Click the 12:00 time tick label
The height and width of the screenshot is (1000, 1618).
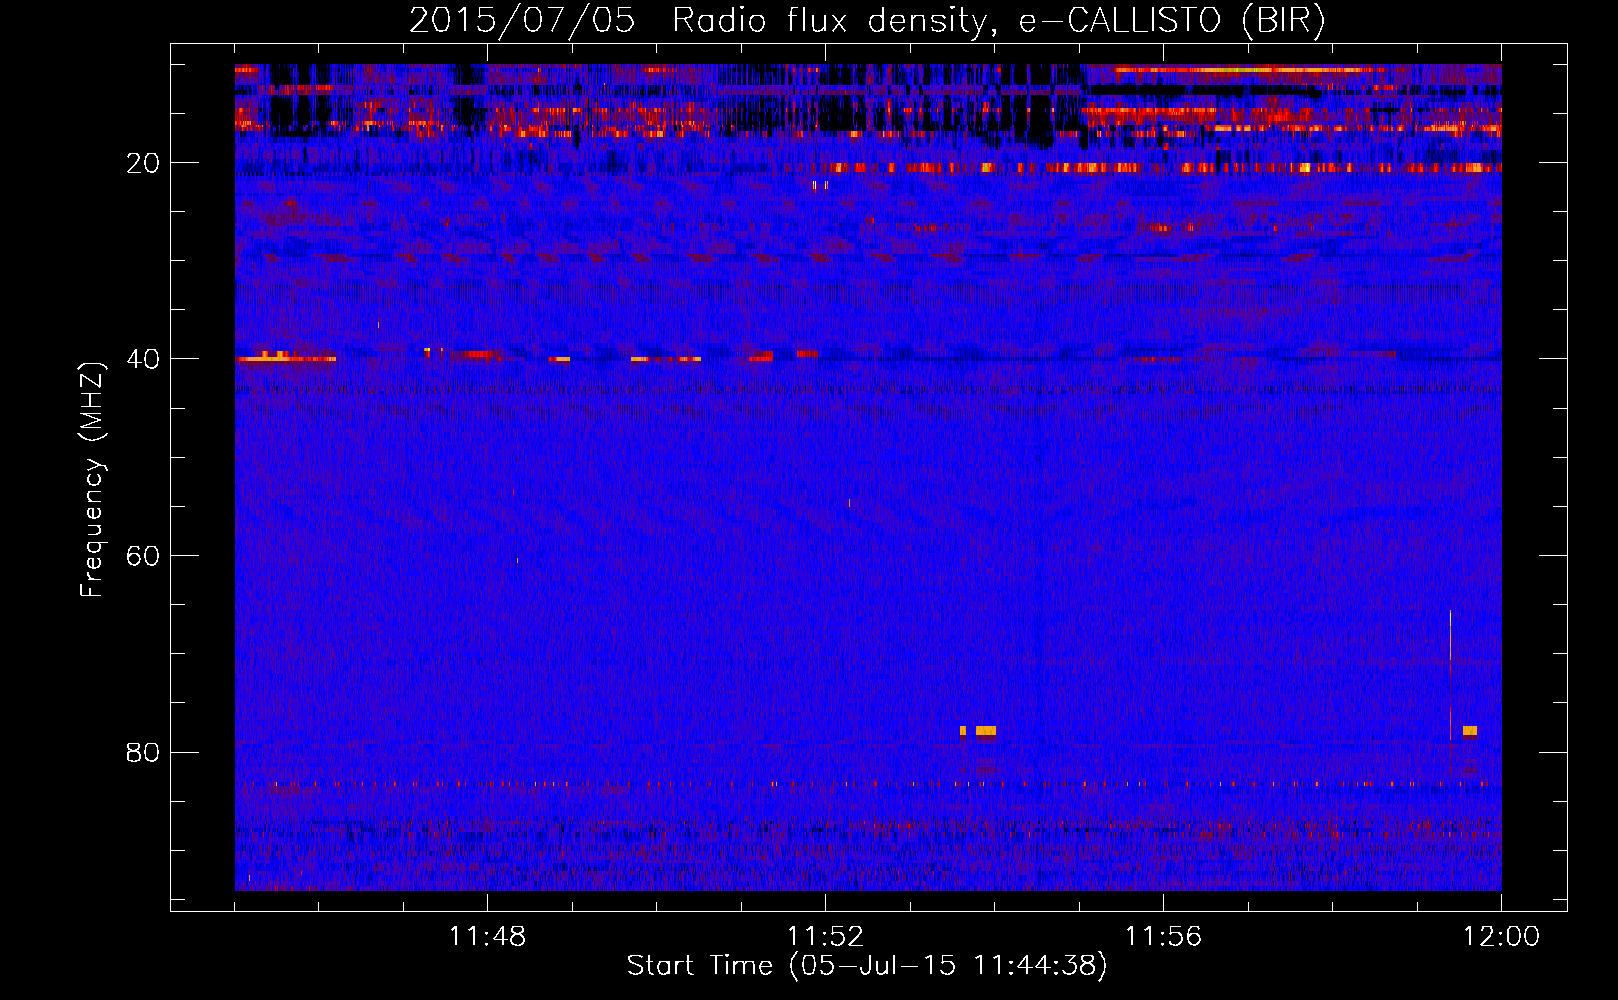[x=1501, y=937]
